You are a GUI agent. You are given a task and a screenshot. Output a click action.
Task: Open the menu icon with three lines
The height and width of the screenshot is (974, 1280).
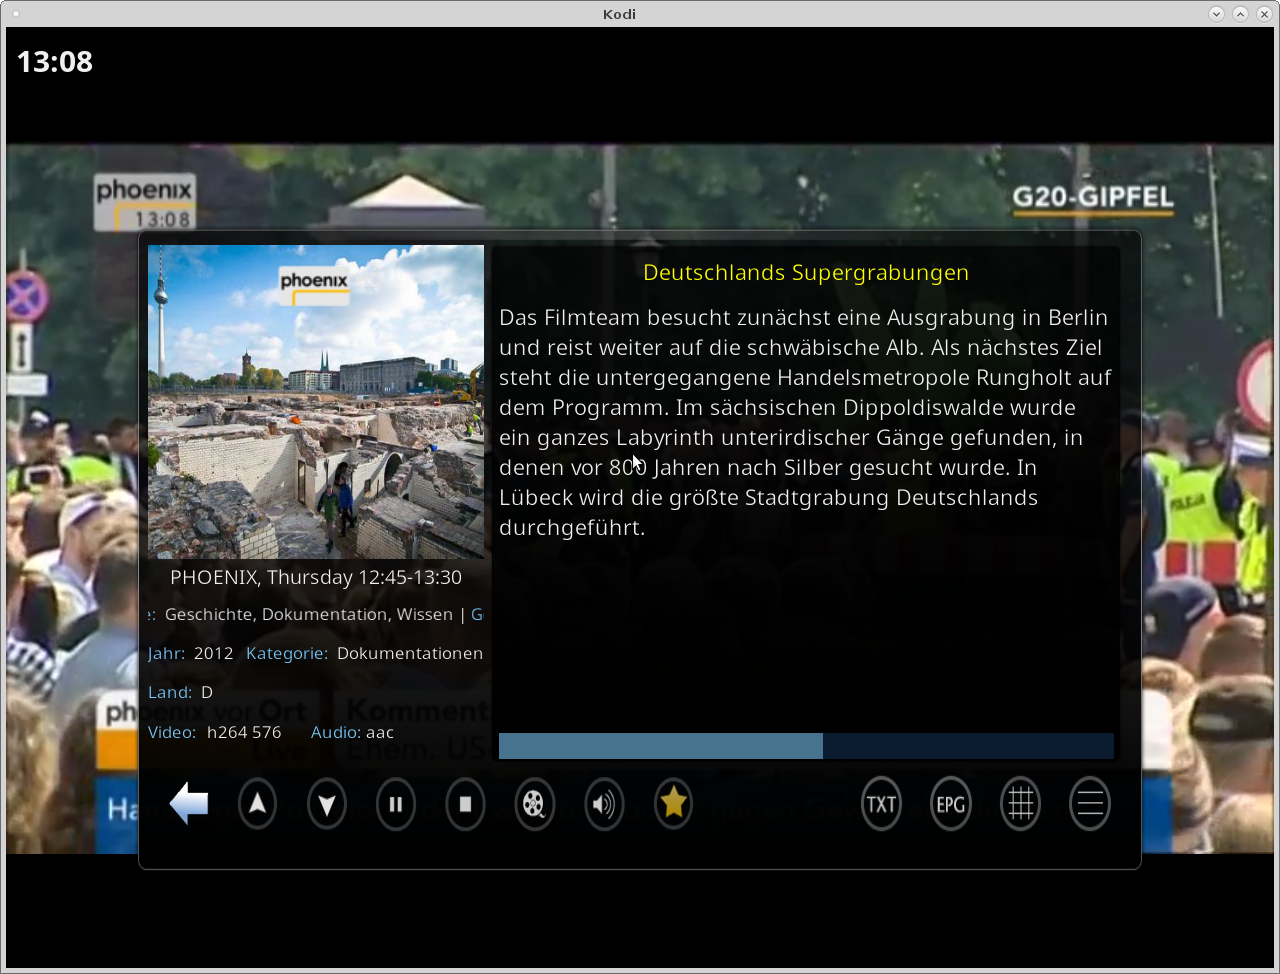tap(1090, 803)
